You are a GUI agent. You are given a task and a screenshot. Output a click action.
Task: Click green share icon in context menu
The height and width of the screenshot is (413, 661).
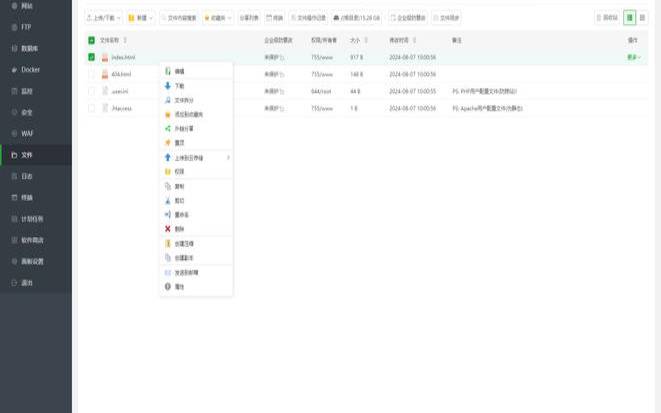(x=167, y=129)
